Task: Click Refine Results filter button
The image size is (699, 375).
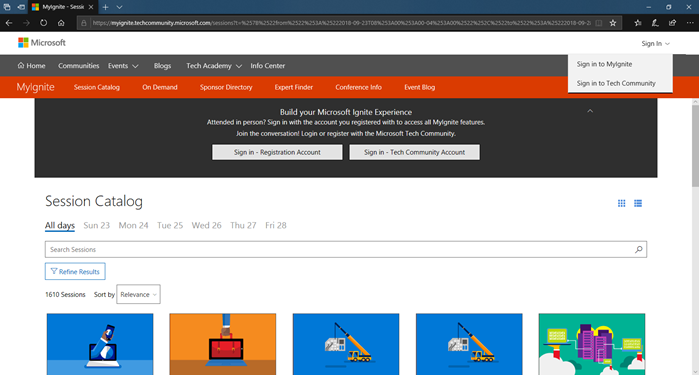Action: point(75,272)
